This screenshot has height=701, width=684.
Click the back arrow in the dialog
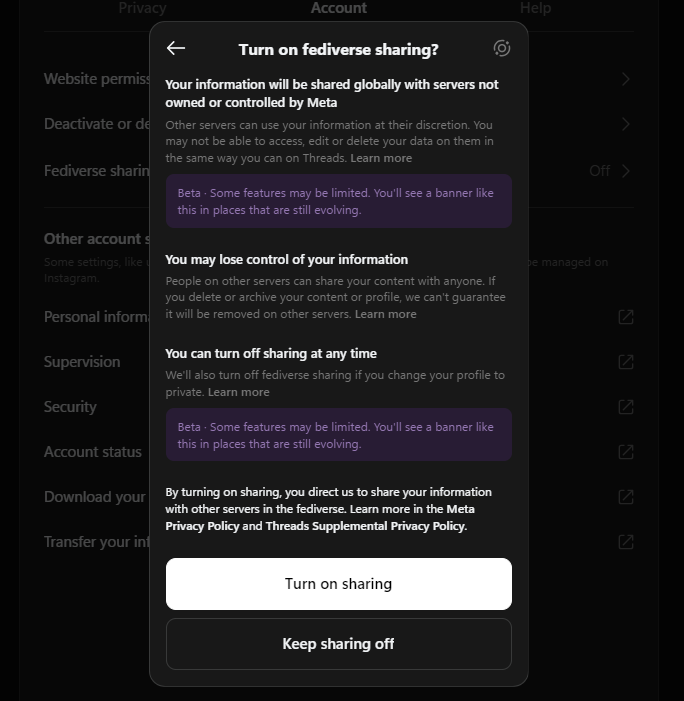point(176,49)
